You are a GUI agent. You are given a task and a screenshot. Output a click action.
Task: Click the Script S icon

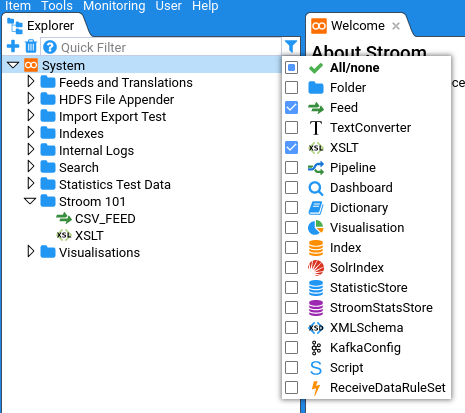316,368
